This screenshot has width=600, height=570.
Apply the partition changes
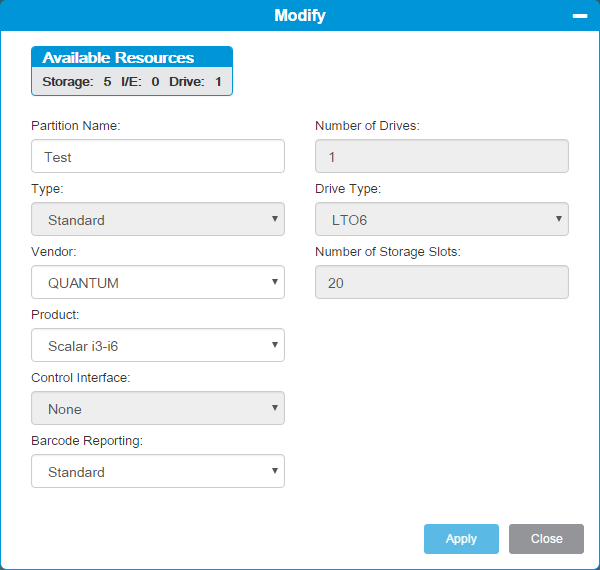(461, 539)
